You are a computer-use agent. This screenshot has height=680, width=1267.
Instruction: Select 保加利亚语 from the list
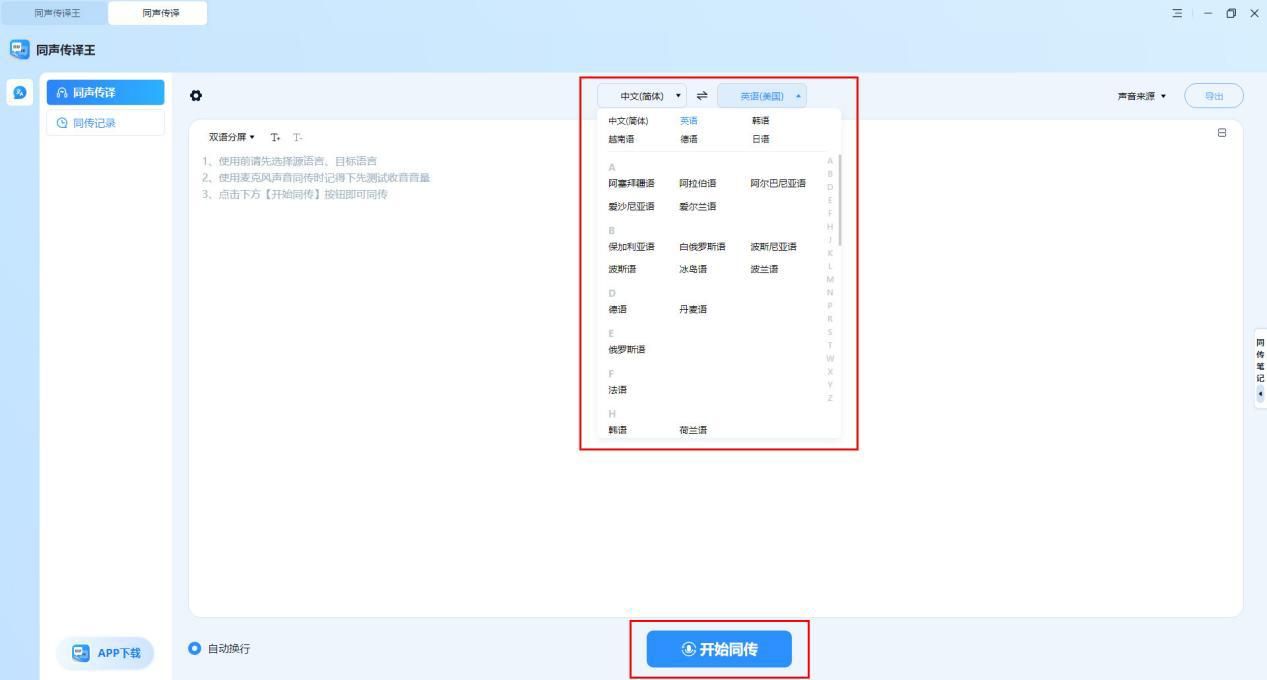(631, 246)
